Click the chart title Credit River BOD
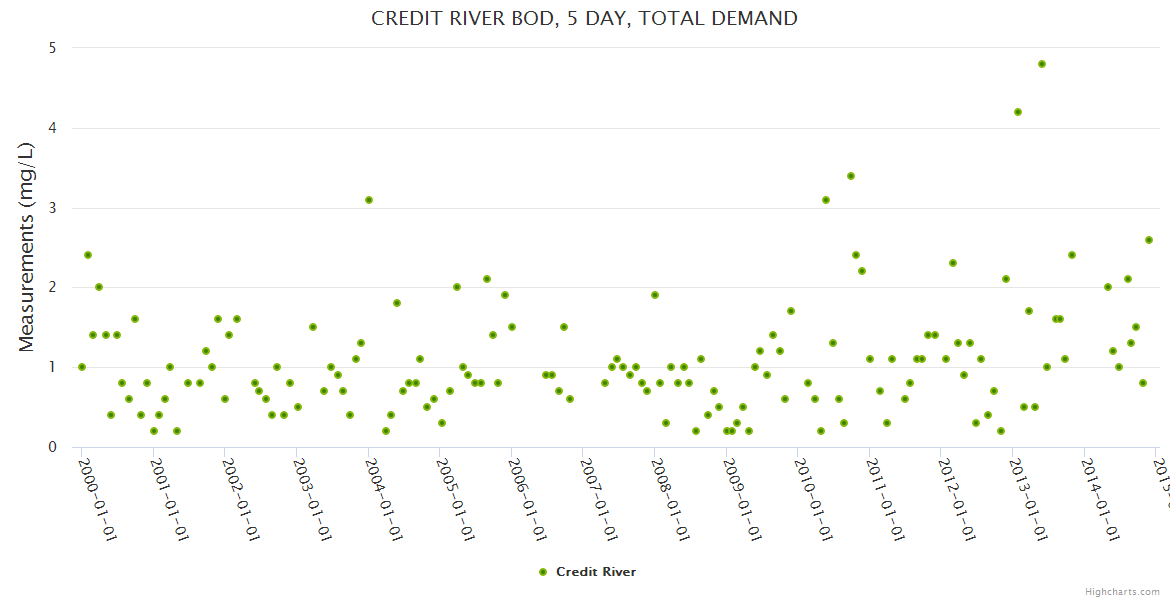The height and width of the screenshot is (600, 1170). [584, 18]
